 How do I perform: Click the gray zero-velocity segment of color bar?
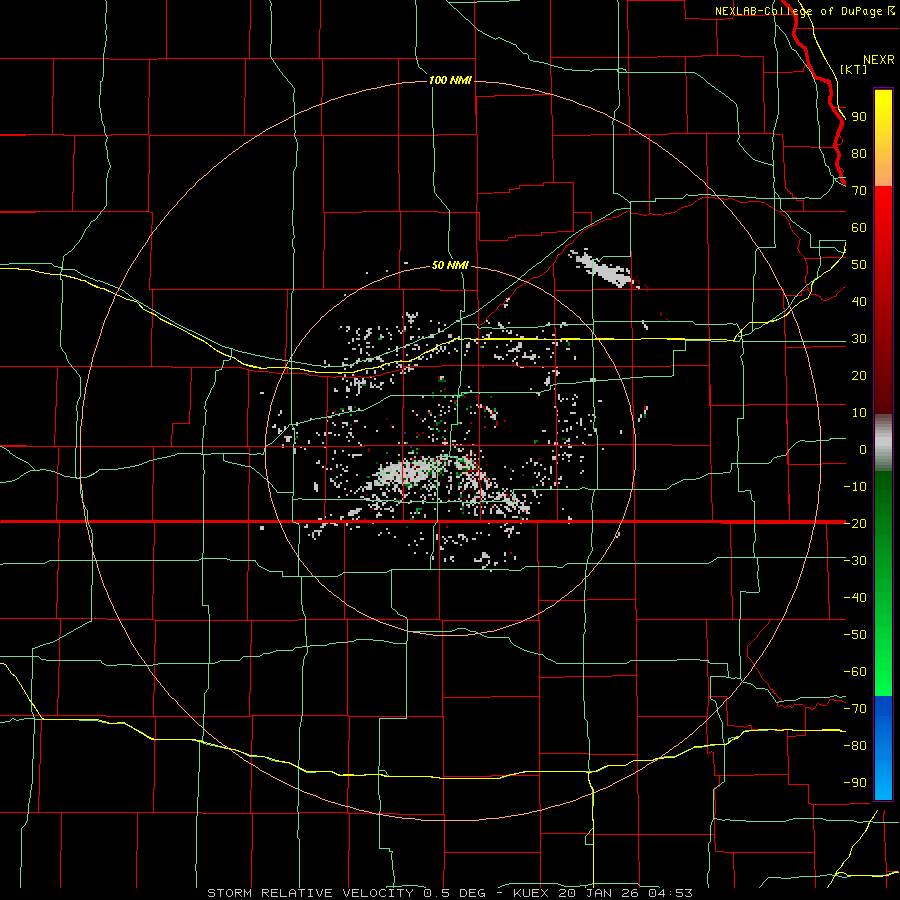tap(883, 442)
